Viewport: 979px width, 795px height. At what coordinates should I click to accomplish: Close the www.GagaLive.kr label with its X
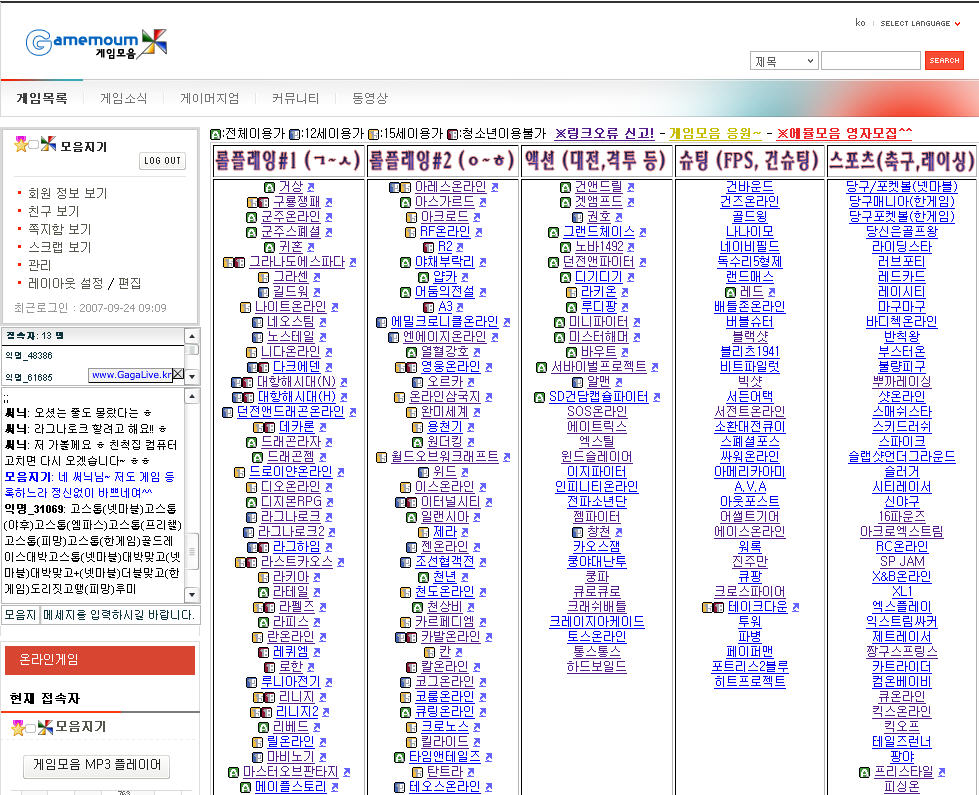click(178, 374)
